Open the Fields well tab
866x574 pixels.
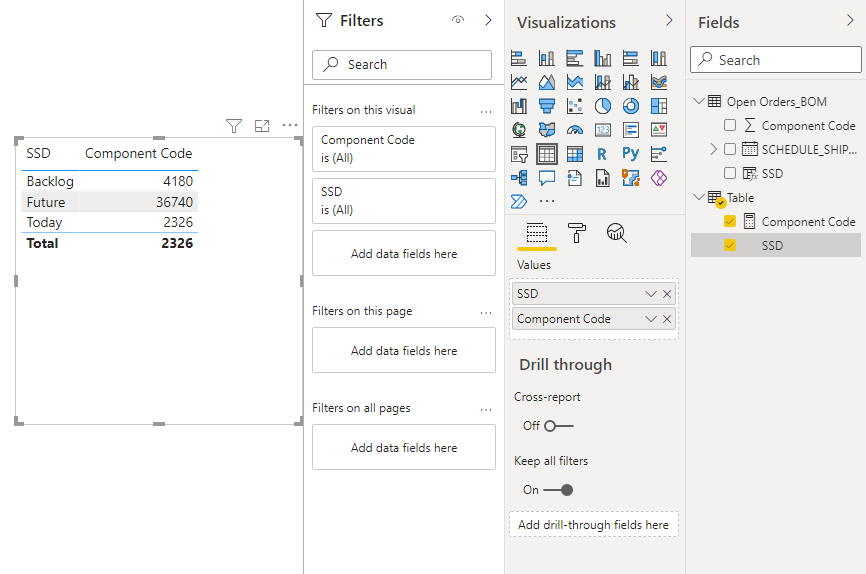click(x=536, y=234)
